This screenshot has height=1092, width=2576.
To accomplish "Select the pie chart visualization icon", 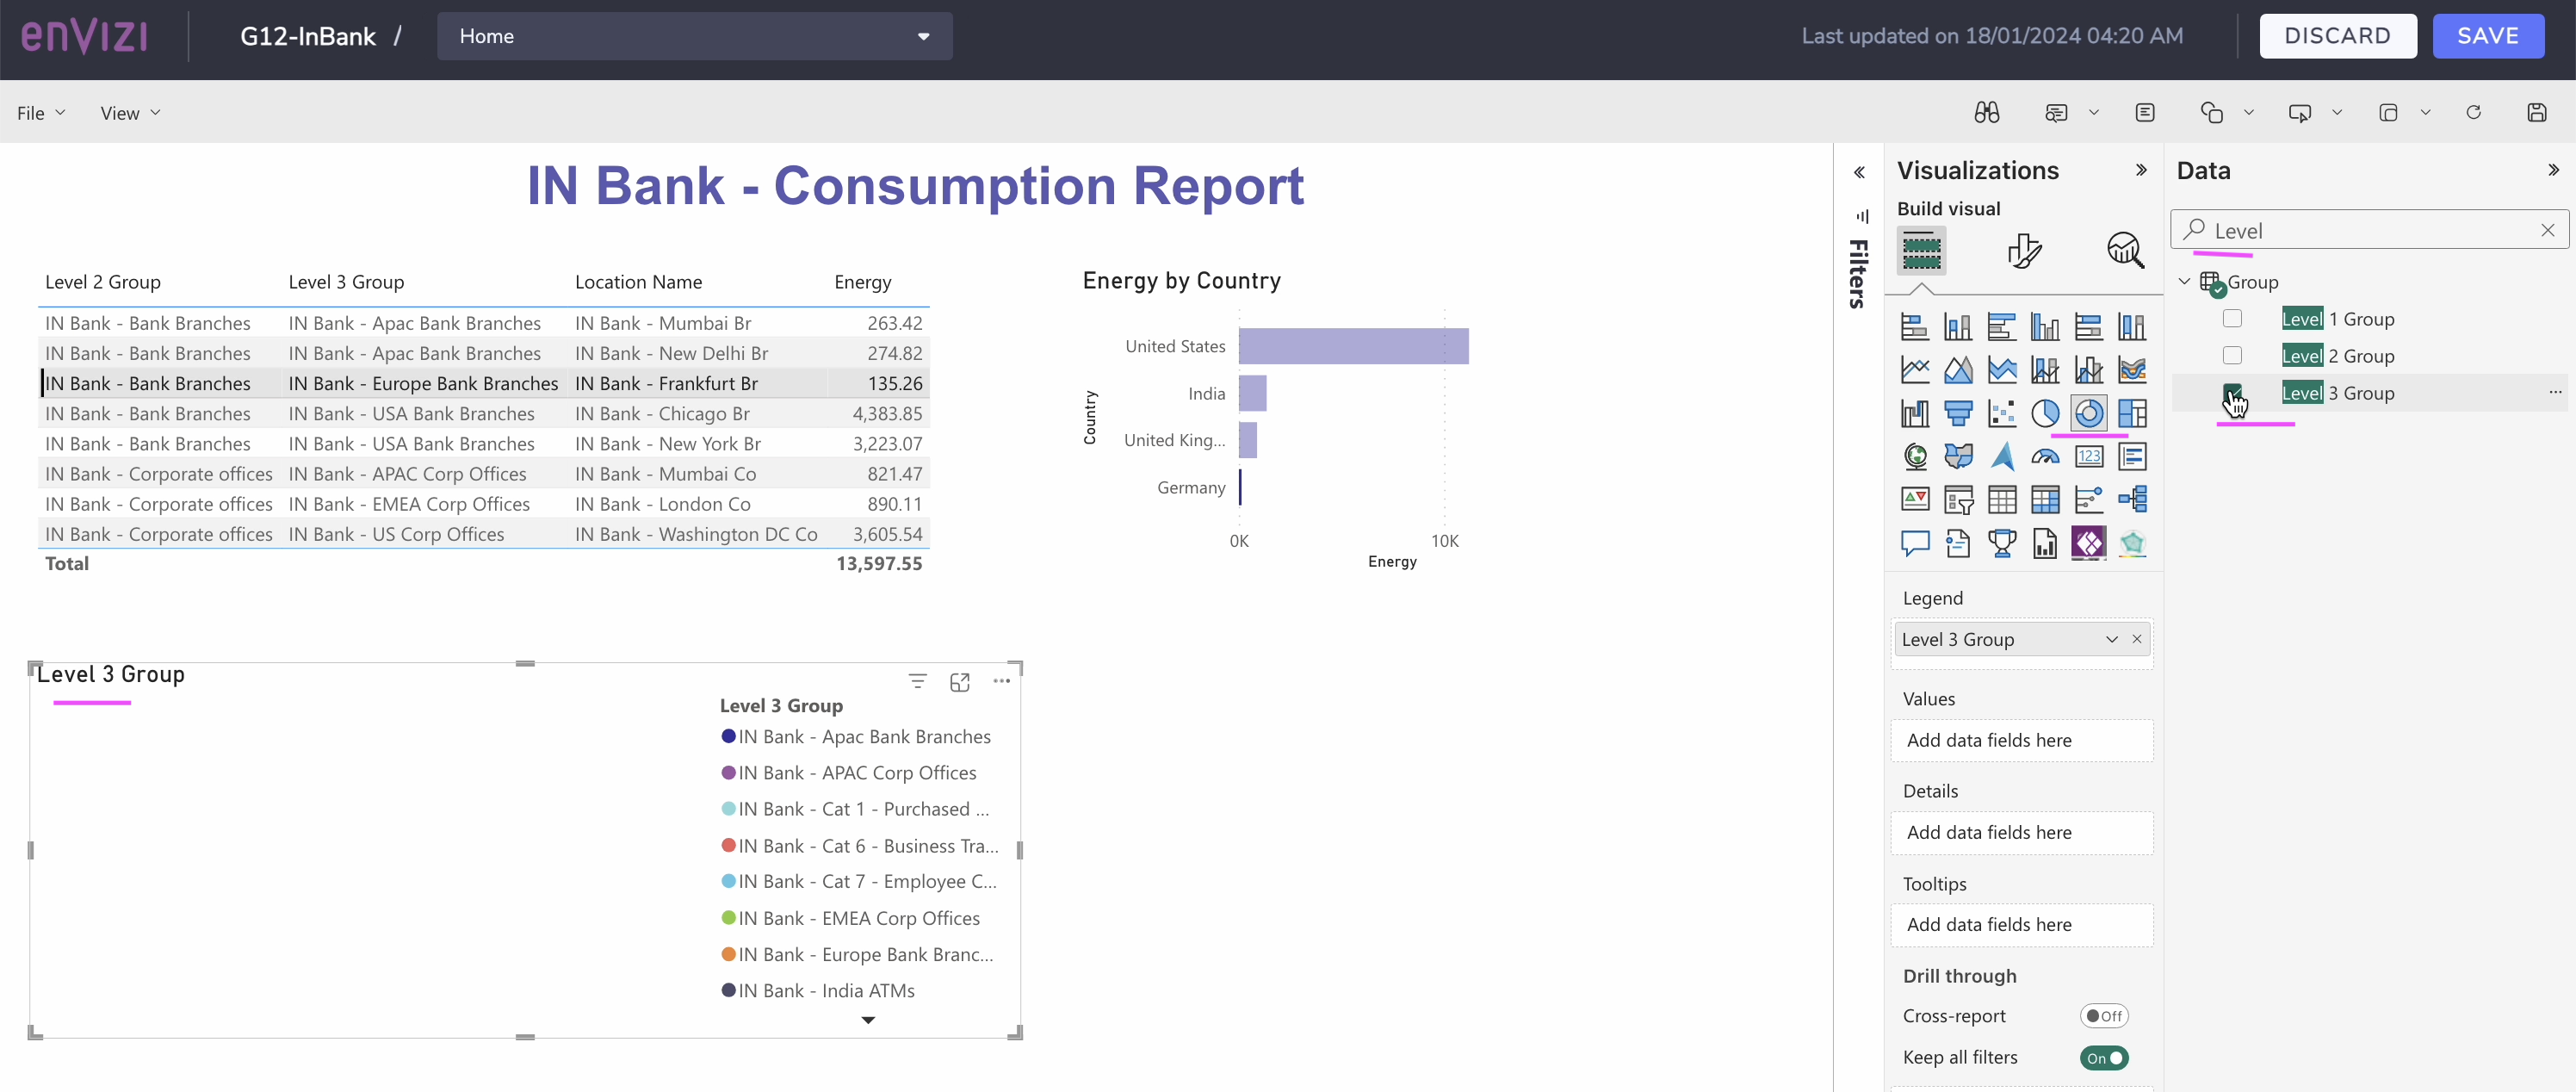I will tap(2046, 413).
